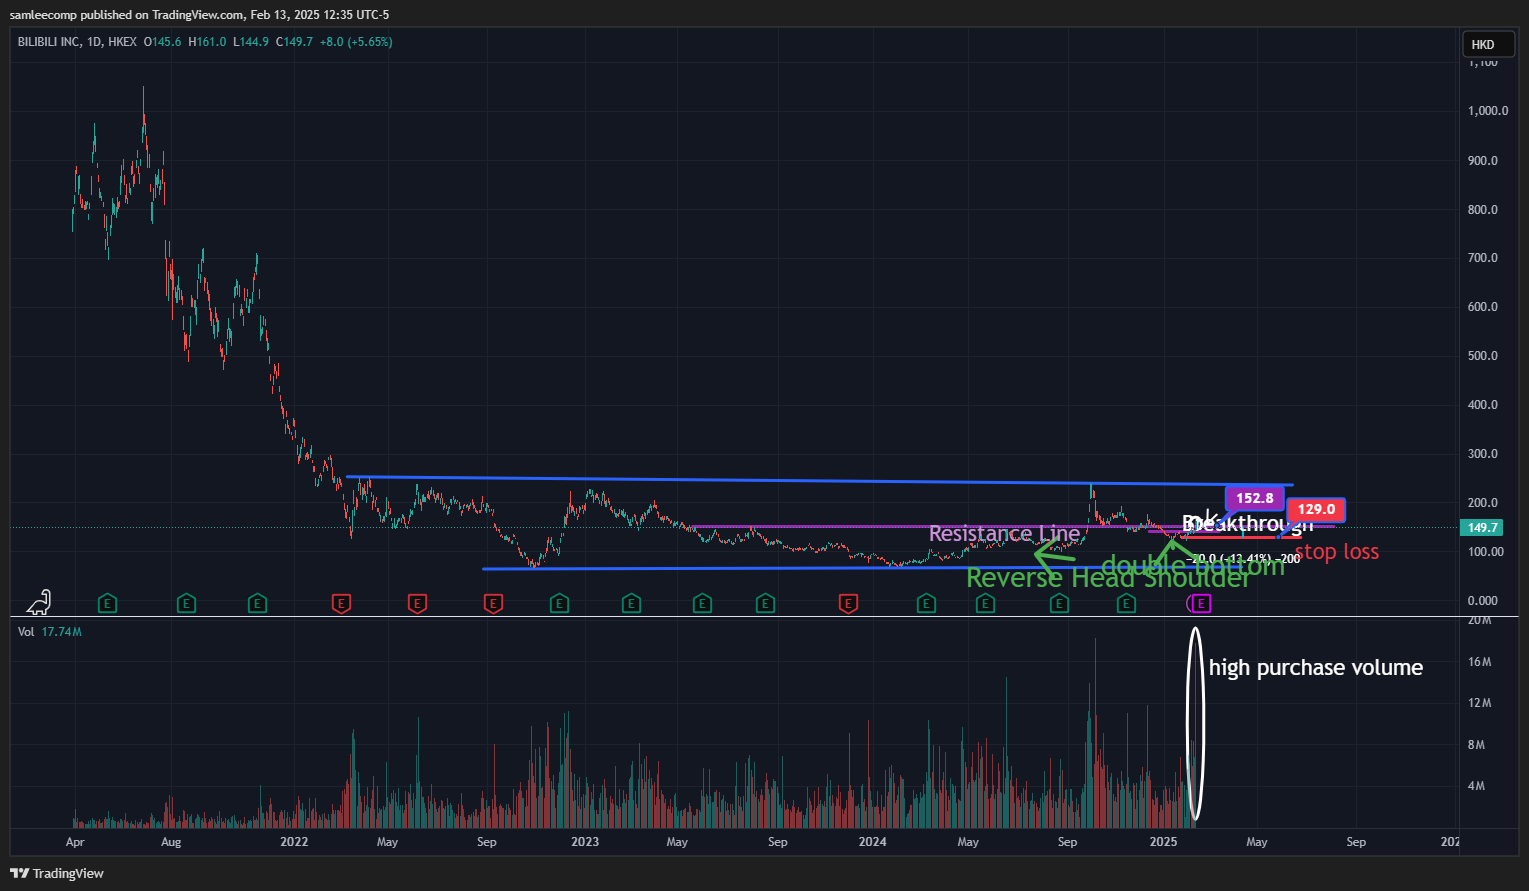Click the Apr label on time axis

(x=75, y=842)
